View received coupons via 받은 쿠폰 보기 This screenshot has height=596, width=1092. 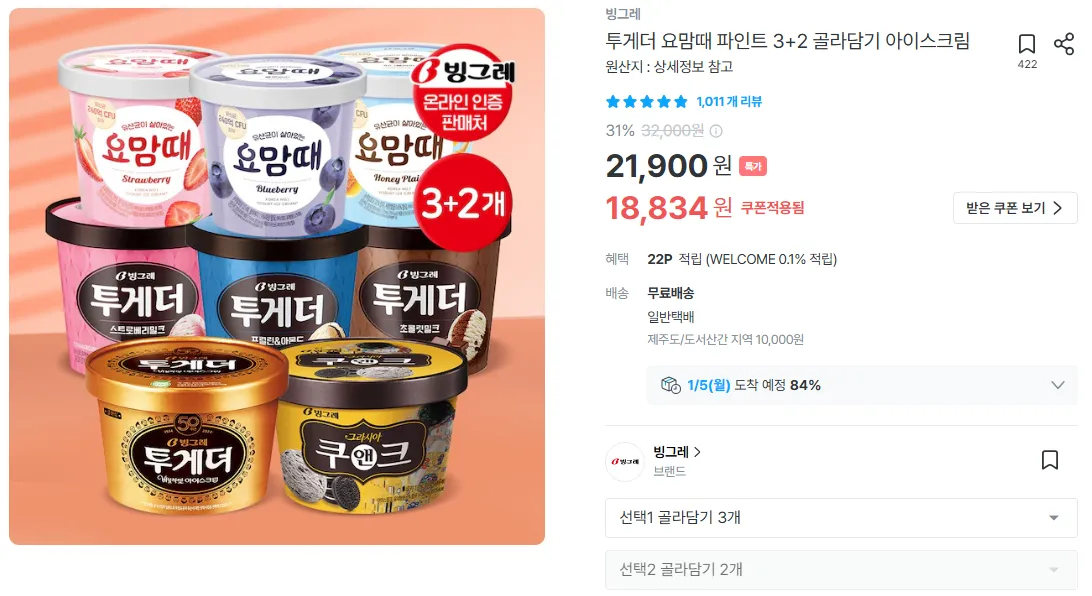(1015, 208)
